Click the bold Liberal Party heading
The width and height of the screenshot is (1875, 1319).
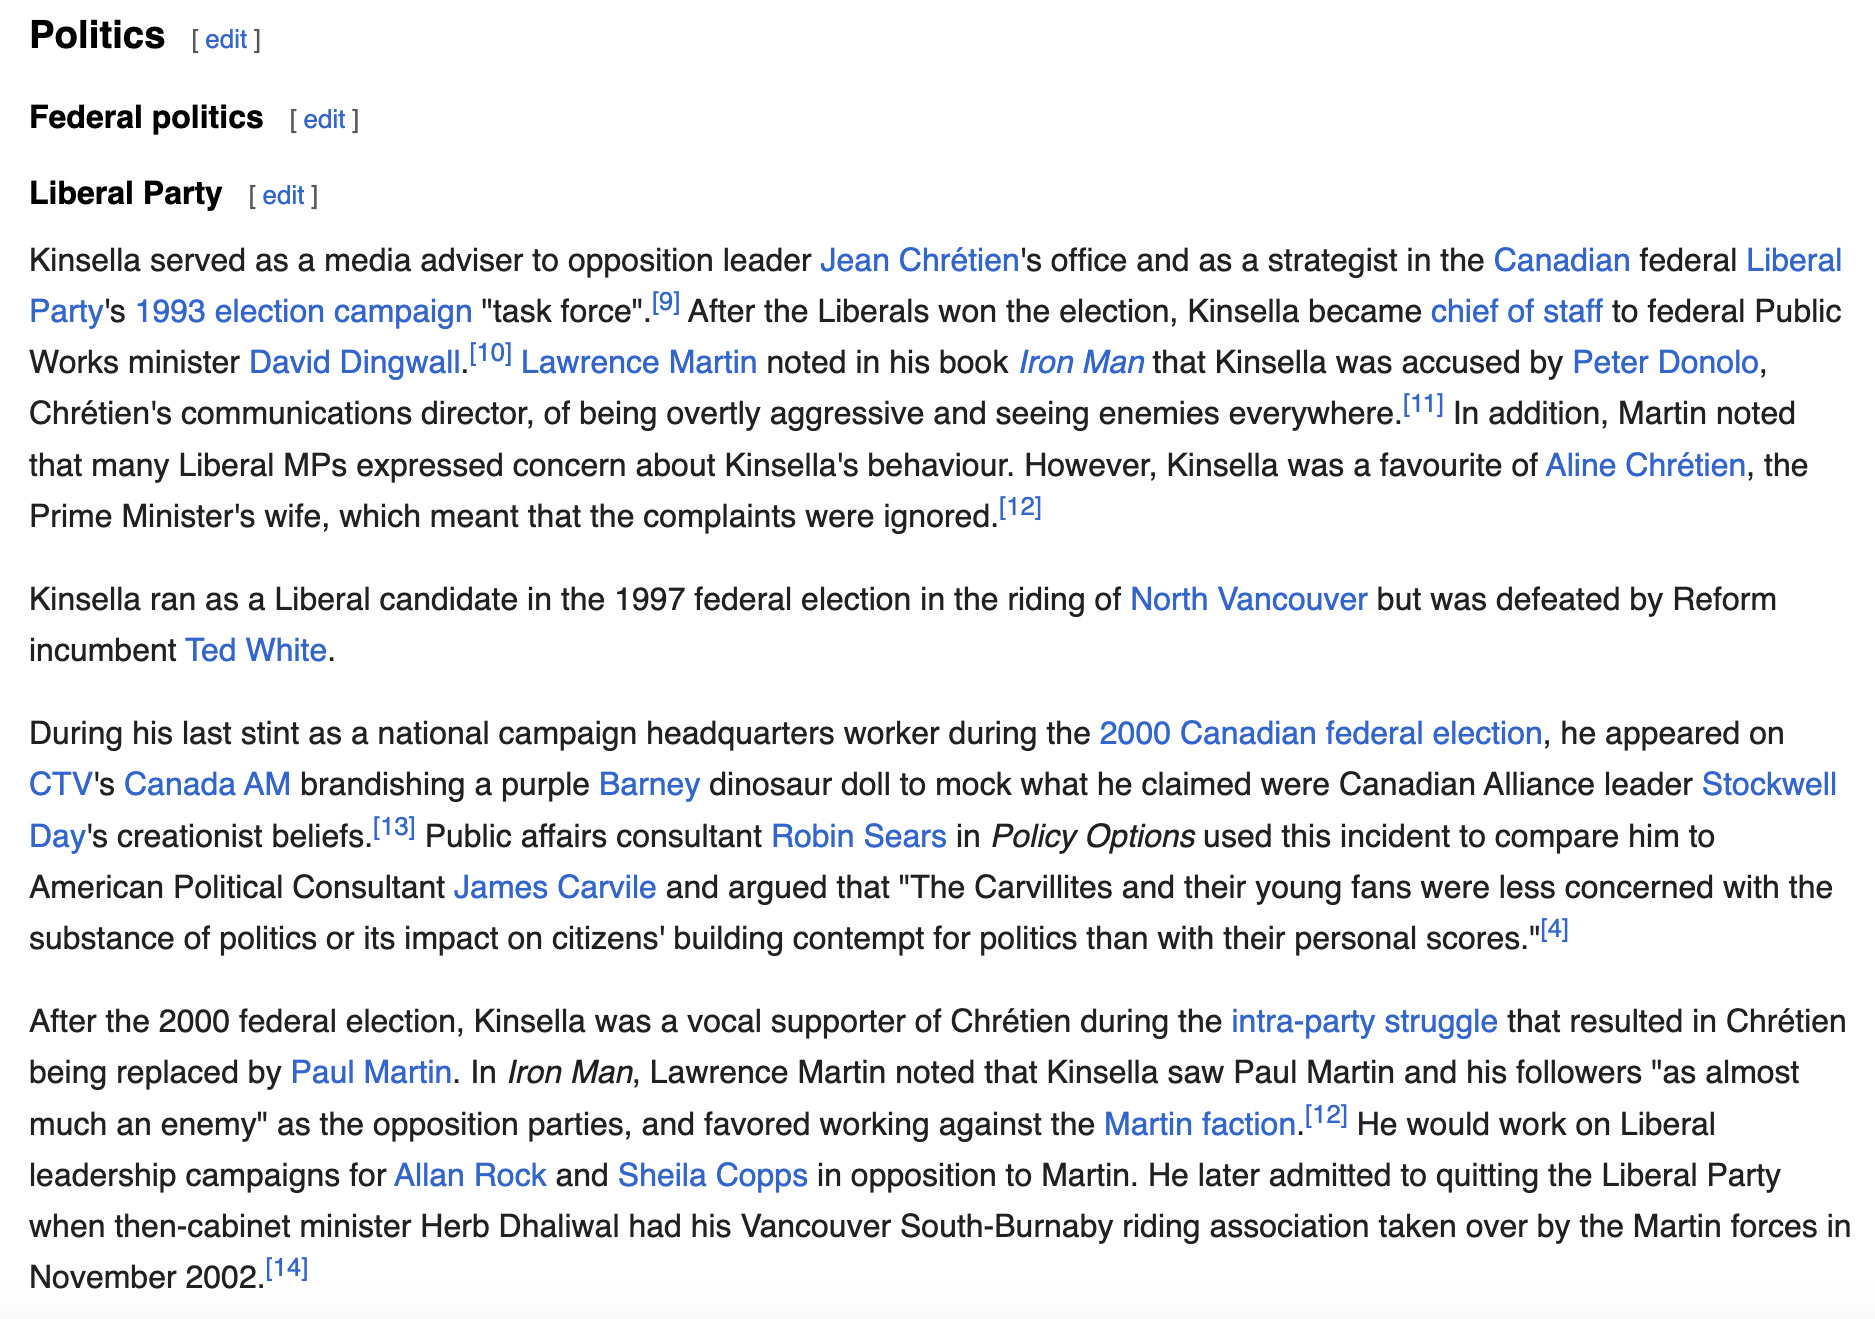coord(125,193)
